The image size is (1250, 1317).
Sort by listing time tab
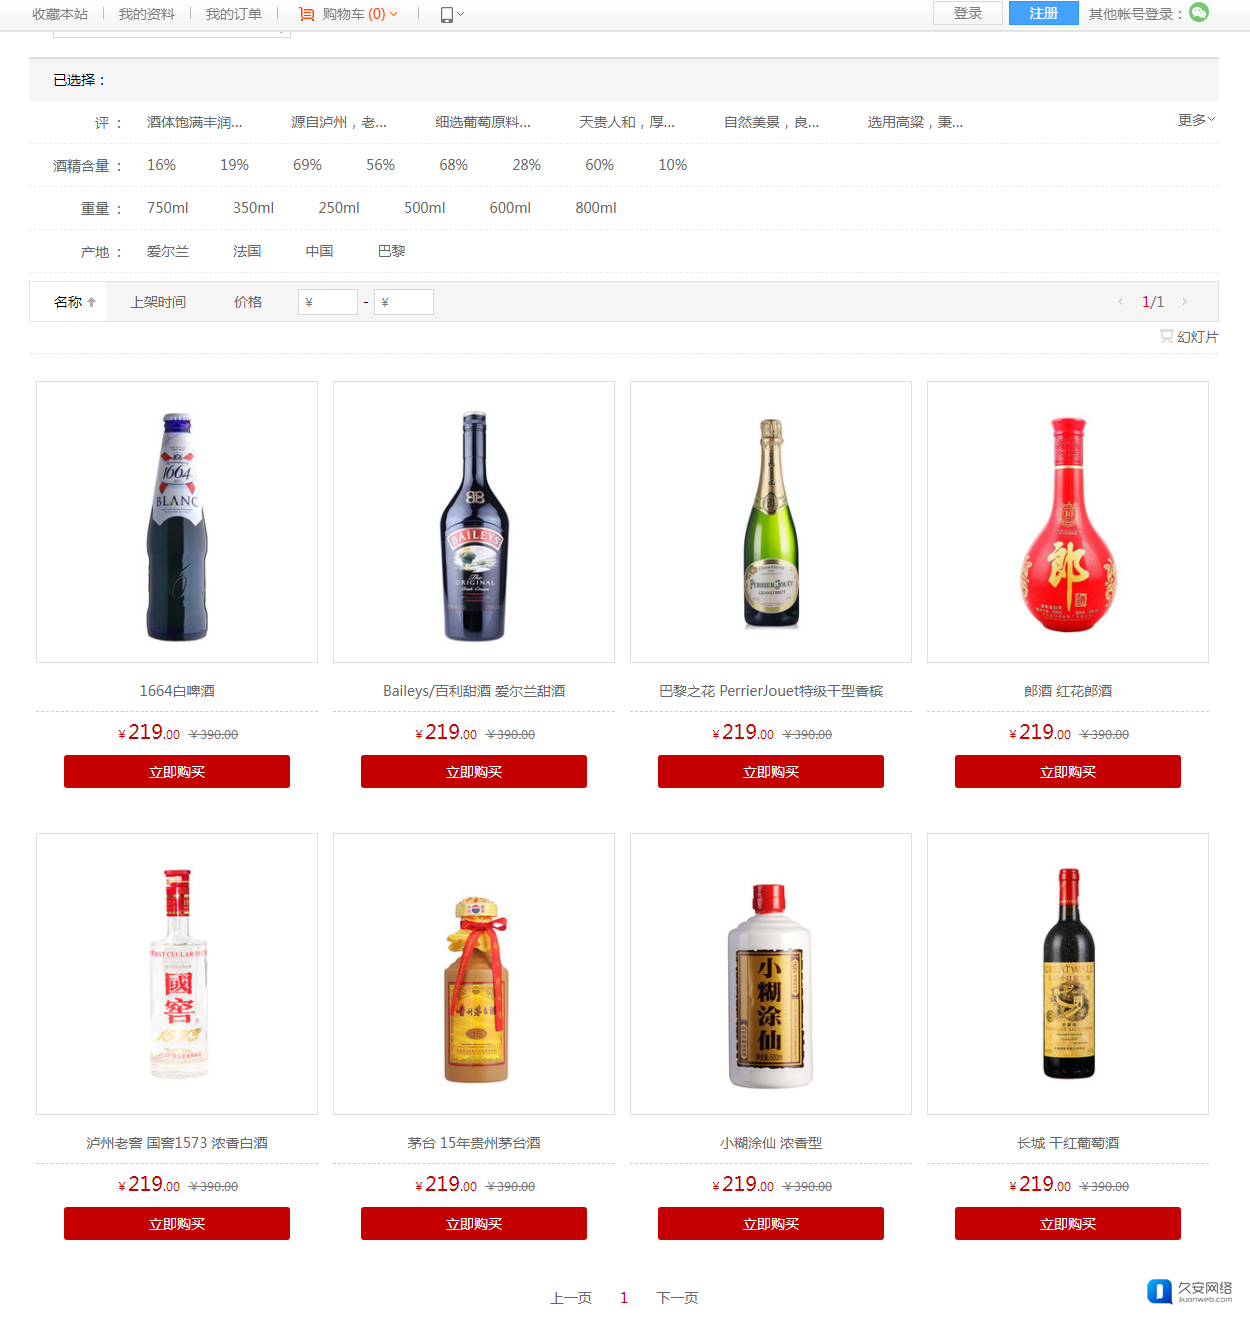click(x=158, y=302)
